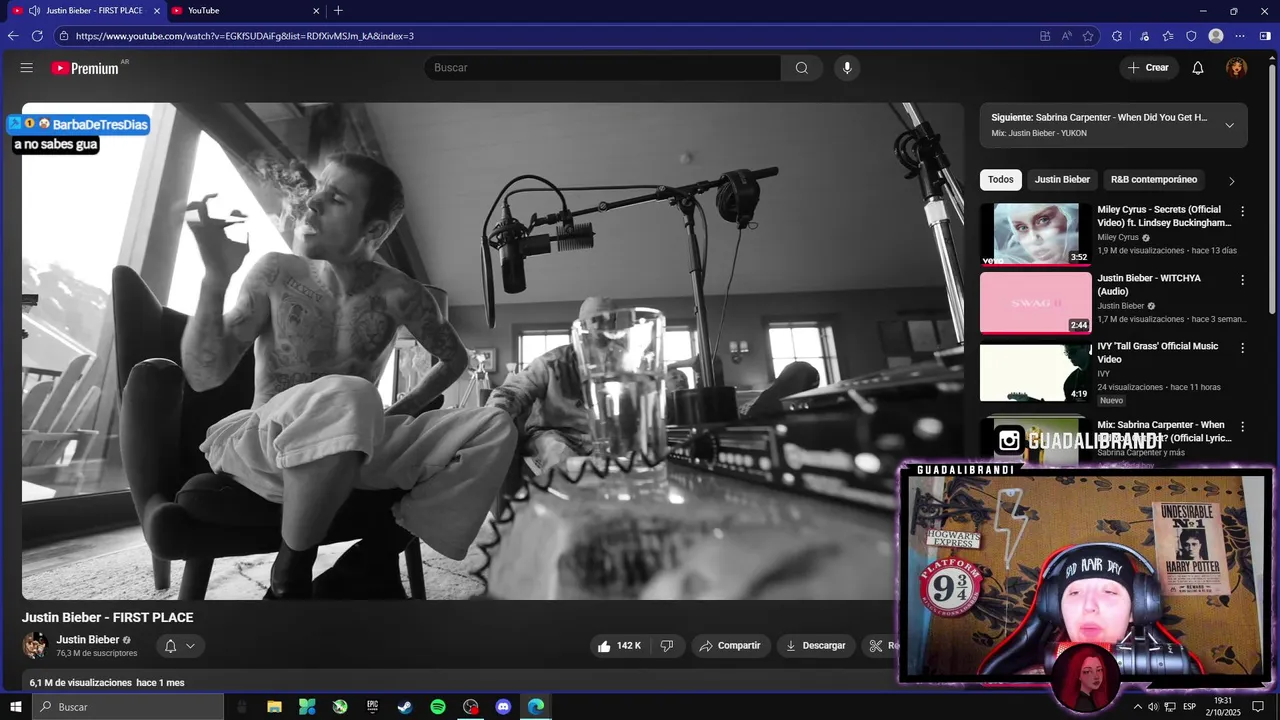Go back with browser back arrow

(13, 36)
